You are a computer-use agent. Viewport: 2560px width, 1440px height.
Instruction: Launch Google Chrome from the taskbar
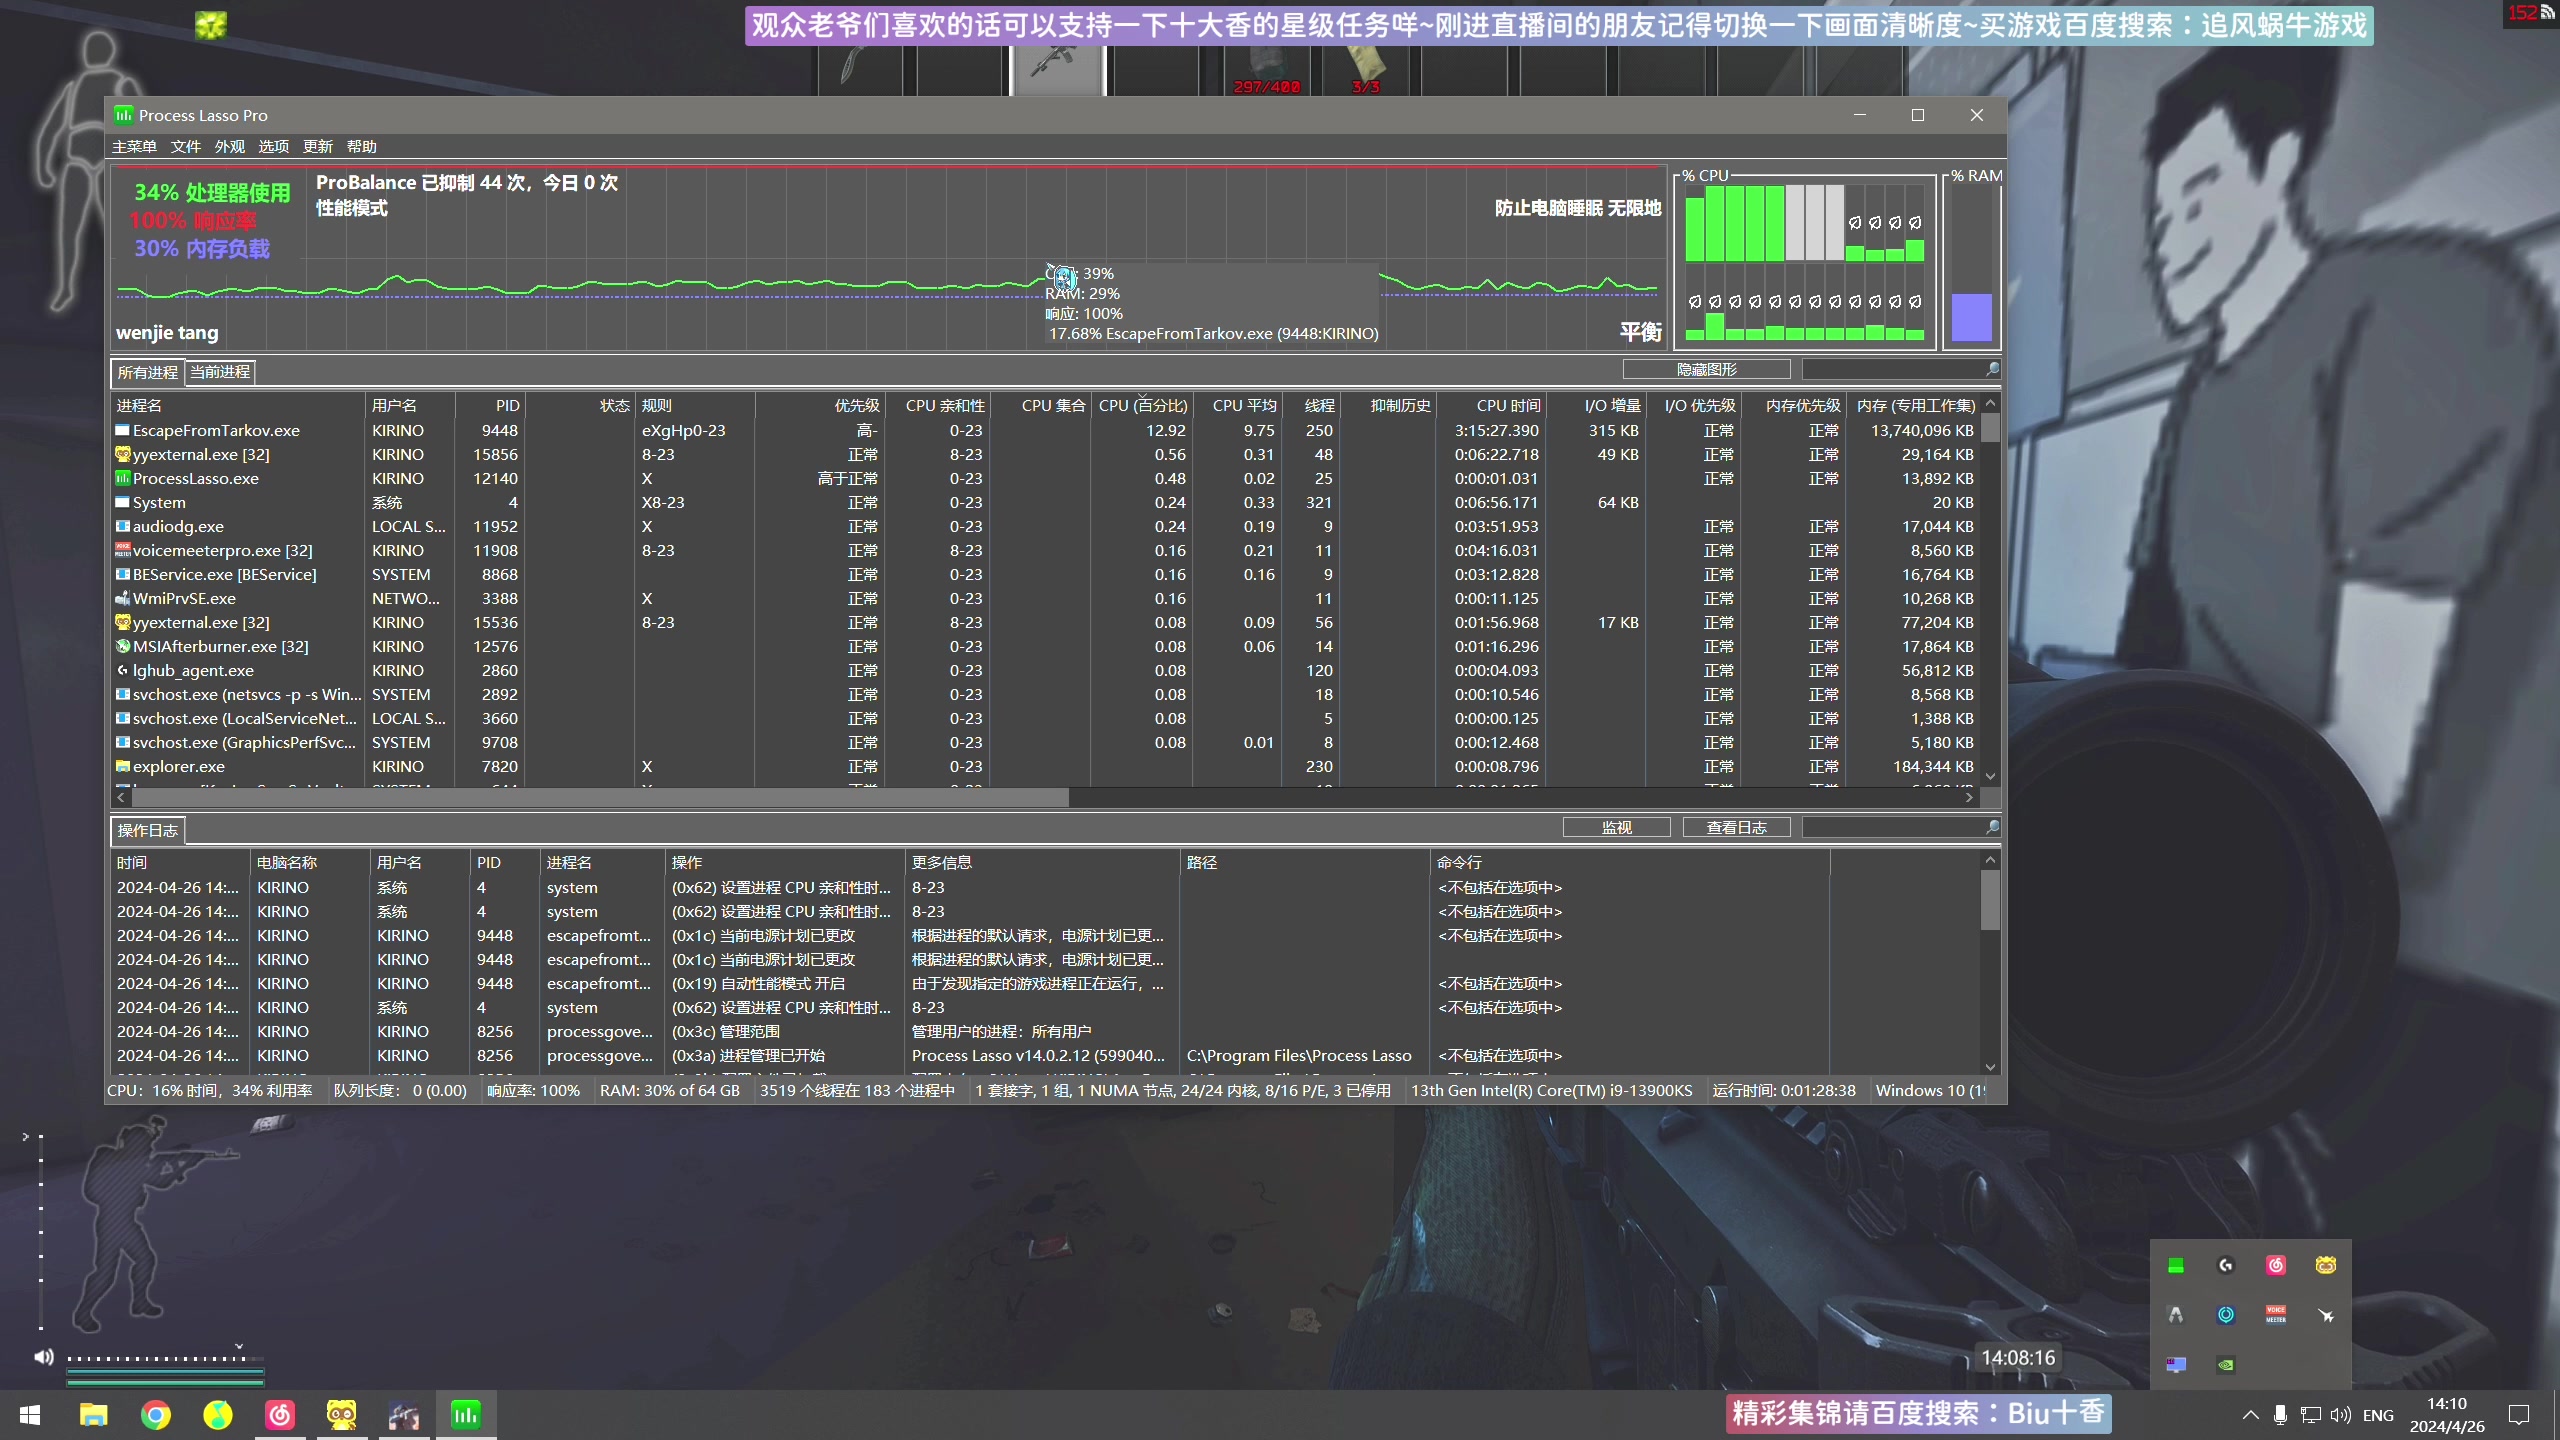click(x=155, y=1415)
